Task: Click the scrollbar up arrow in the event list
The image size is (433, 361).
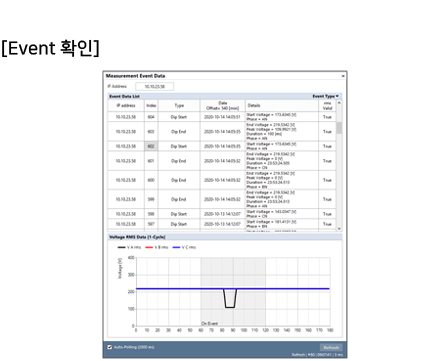Action: (x=339, y=103)
